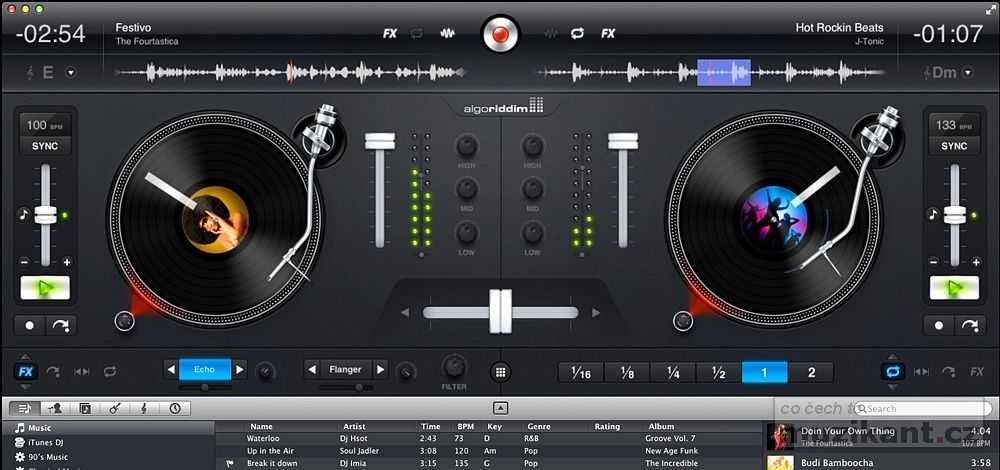This screenshot has height=470, width=1000.
Task: Click the right deck key lock note icon
Action: click(932, 215)
